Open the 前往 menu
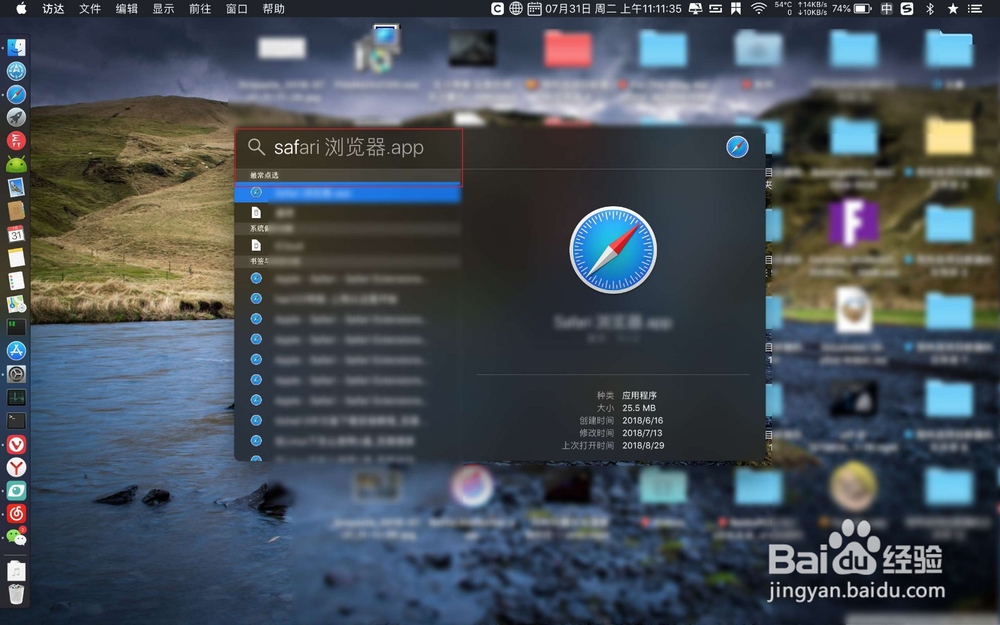This screenshot has width=1000, height=625. (x=200, y=8)
